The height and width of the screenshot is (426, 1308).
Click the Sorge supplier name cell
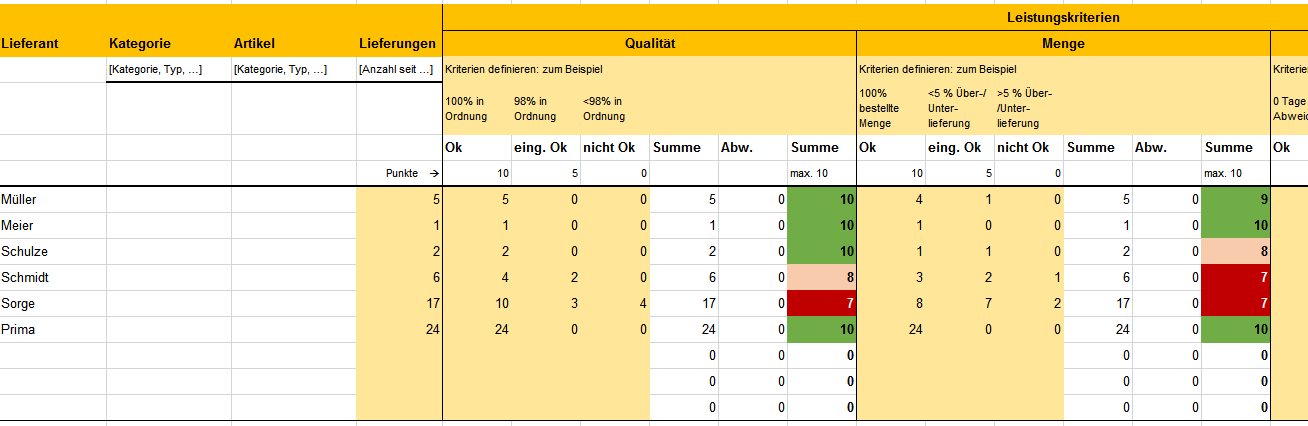point(53,304)
